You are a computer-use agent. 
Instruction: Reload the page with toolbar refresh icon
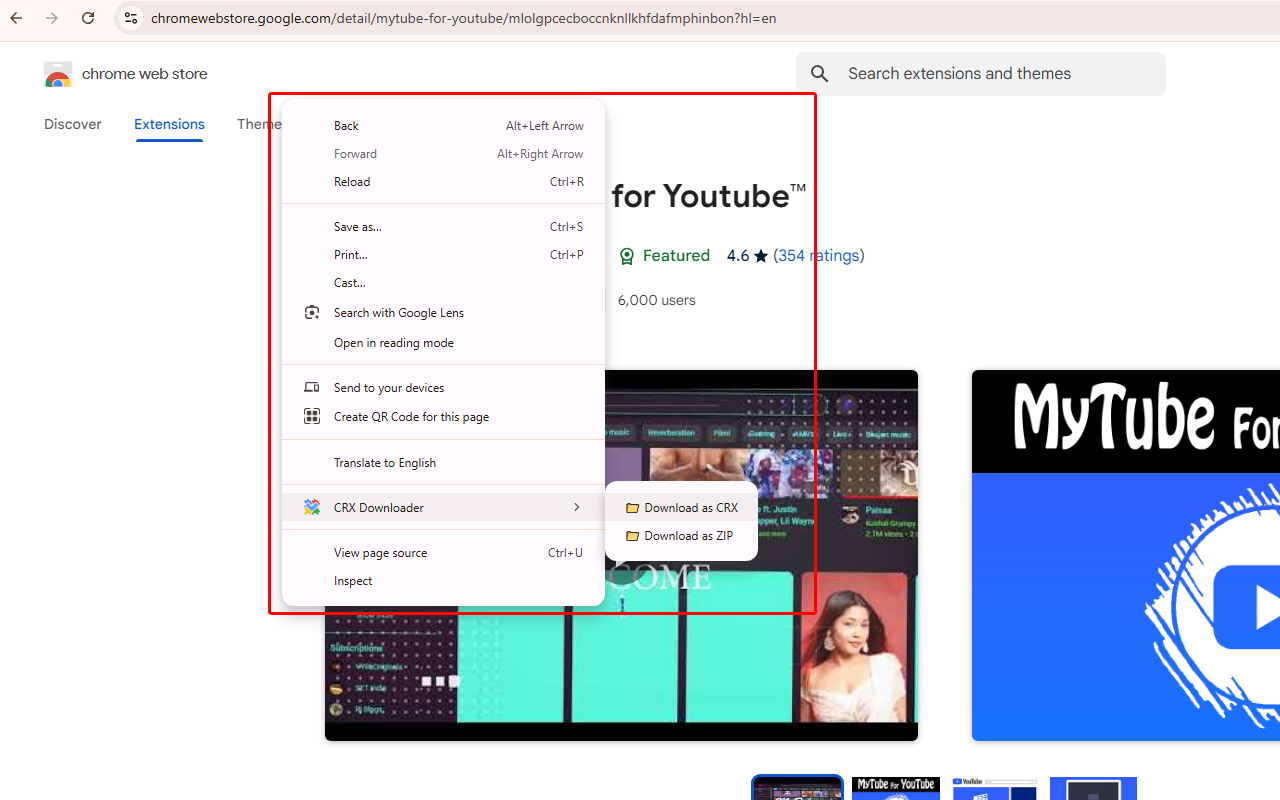(x=88, y=18)
